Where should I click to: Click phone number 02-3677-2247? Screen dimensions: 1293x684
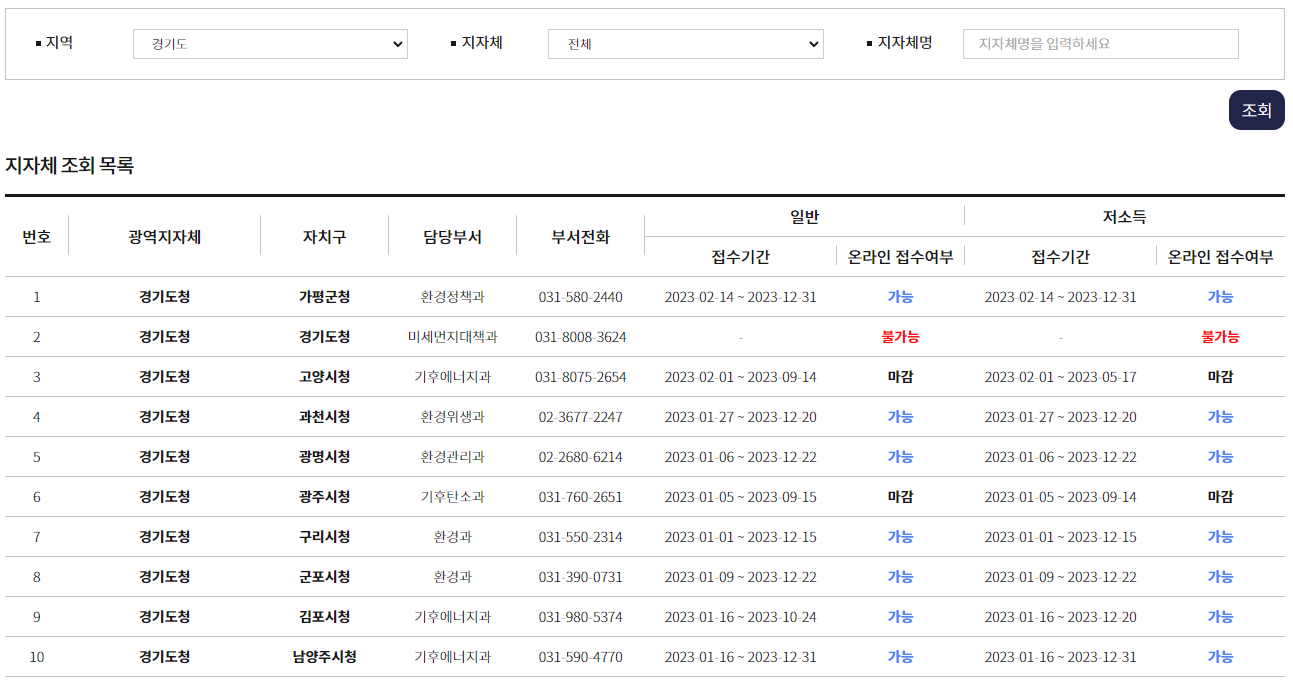pos(580,417)
